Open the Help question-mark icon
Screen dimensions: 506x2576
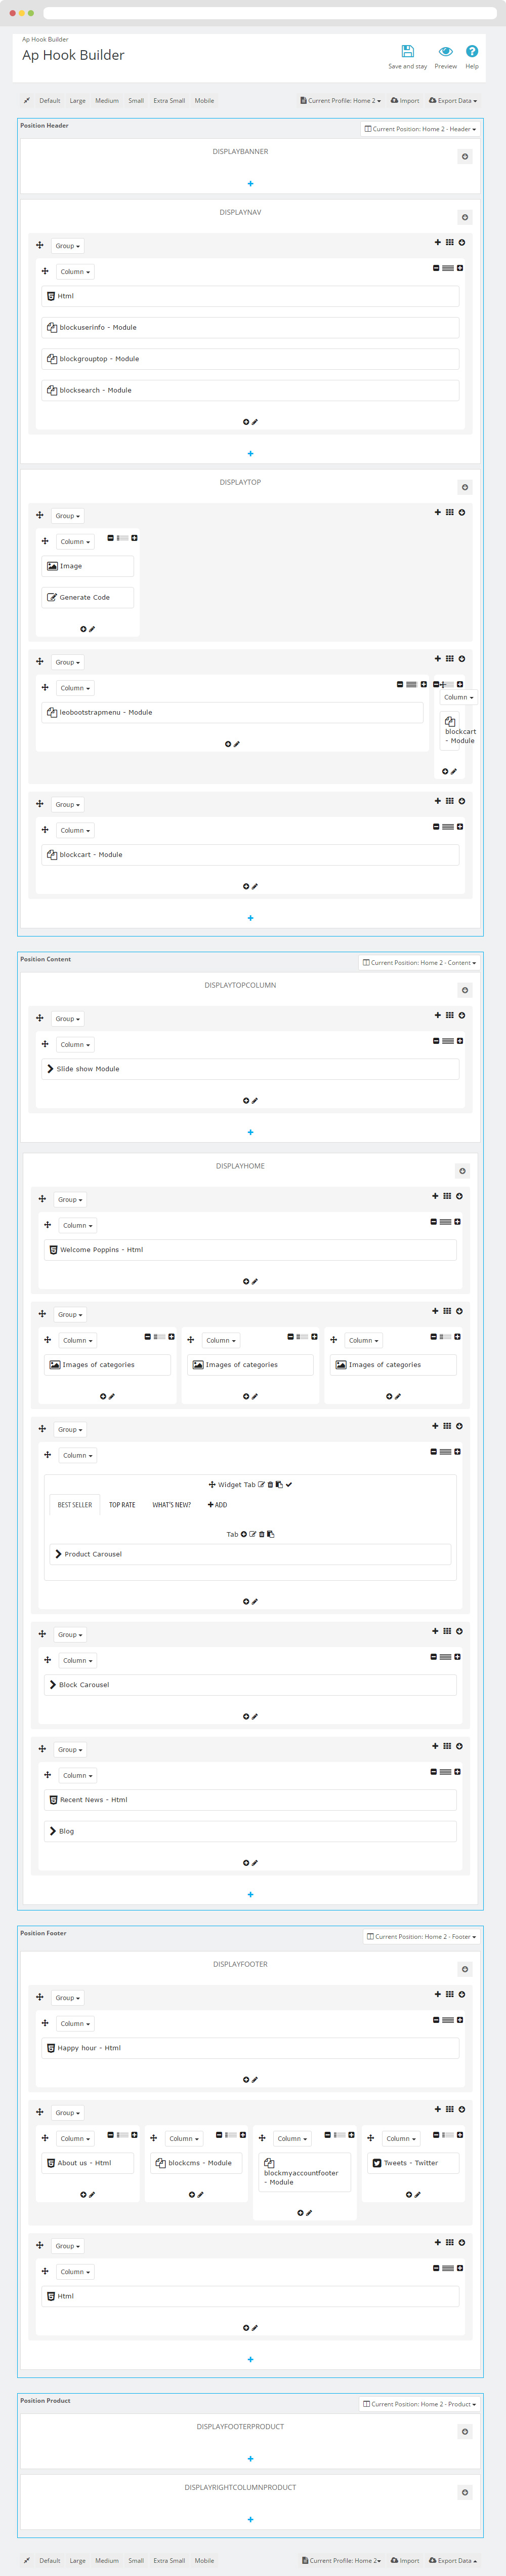pos(472,51)
